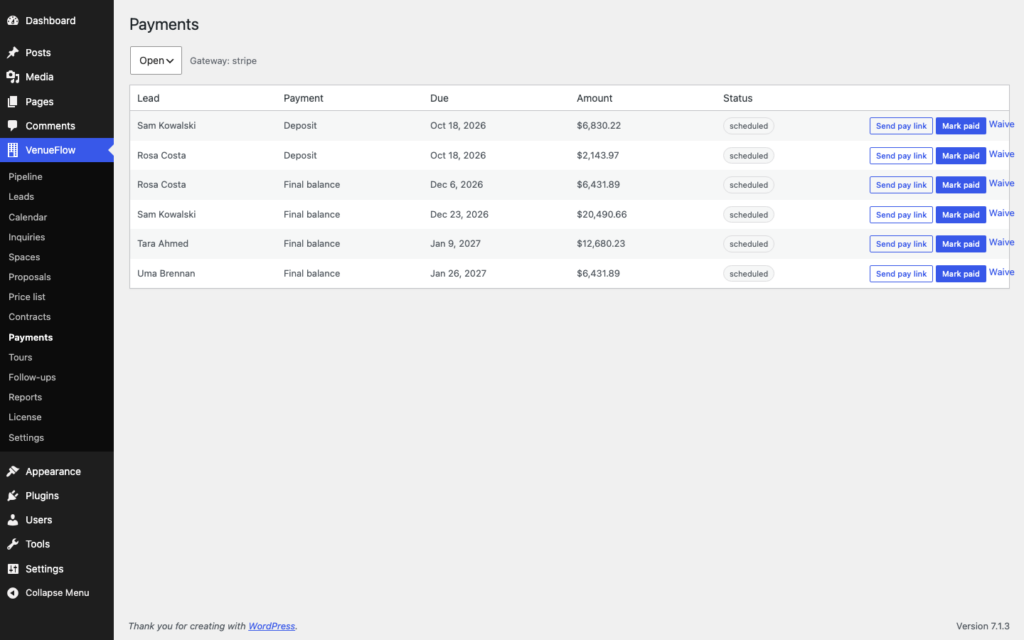Click the Version 7.1.3 footer text
This screenshot has height=640, width=1024.
coord(983,626)
